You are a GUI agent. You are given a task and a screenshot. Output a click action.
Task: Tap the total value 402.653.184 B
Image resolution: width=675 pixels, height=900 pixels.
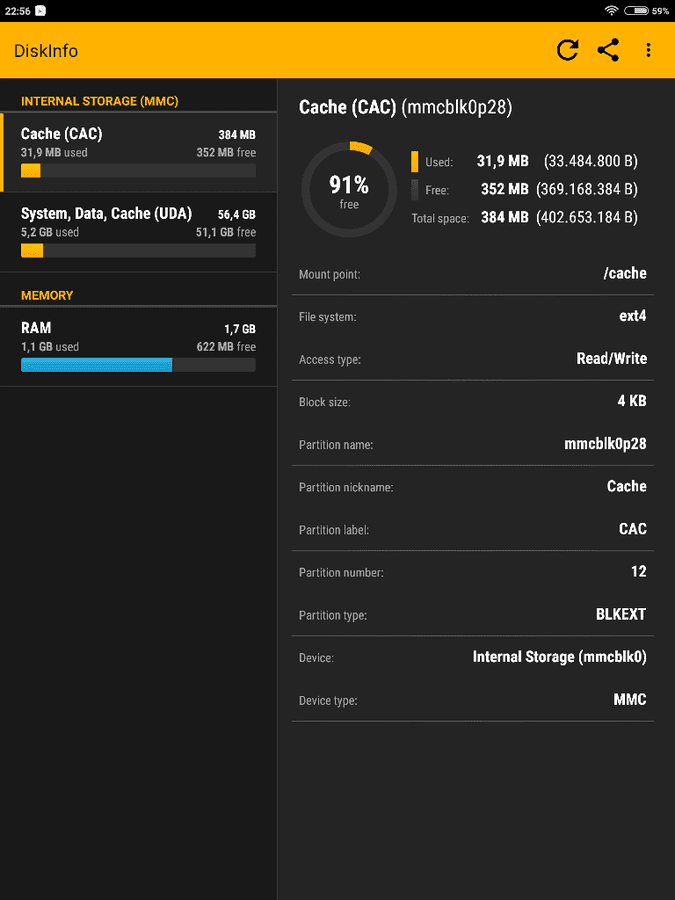click(x=587, y=218)
